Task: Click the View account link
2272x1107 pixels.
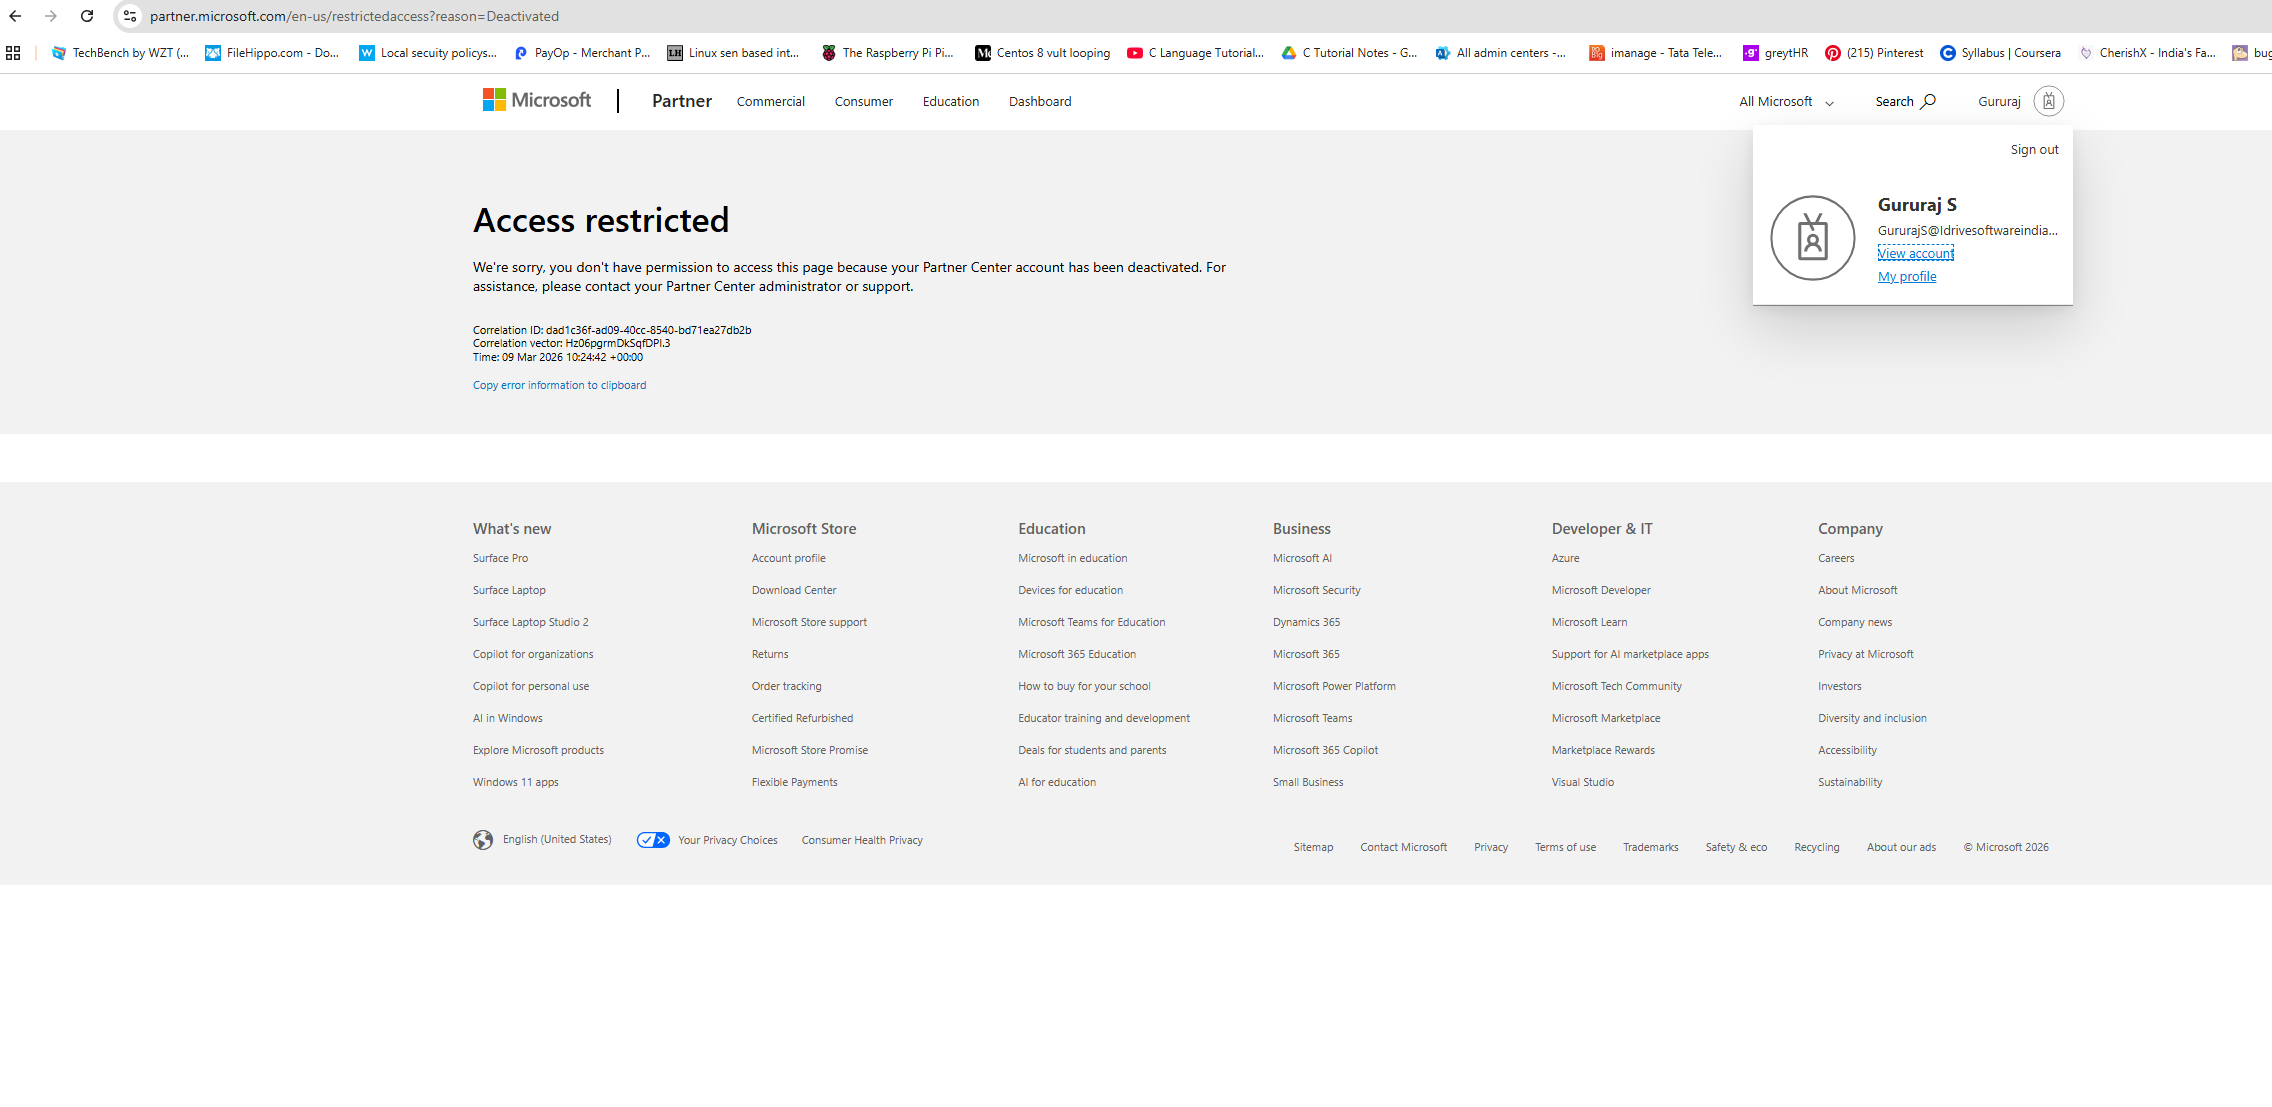Action: click(x=1916, y=254)
